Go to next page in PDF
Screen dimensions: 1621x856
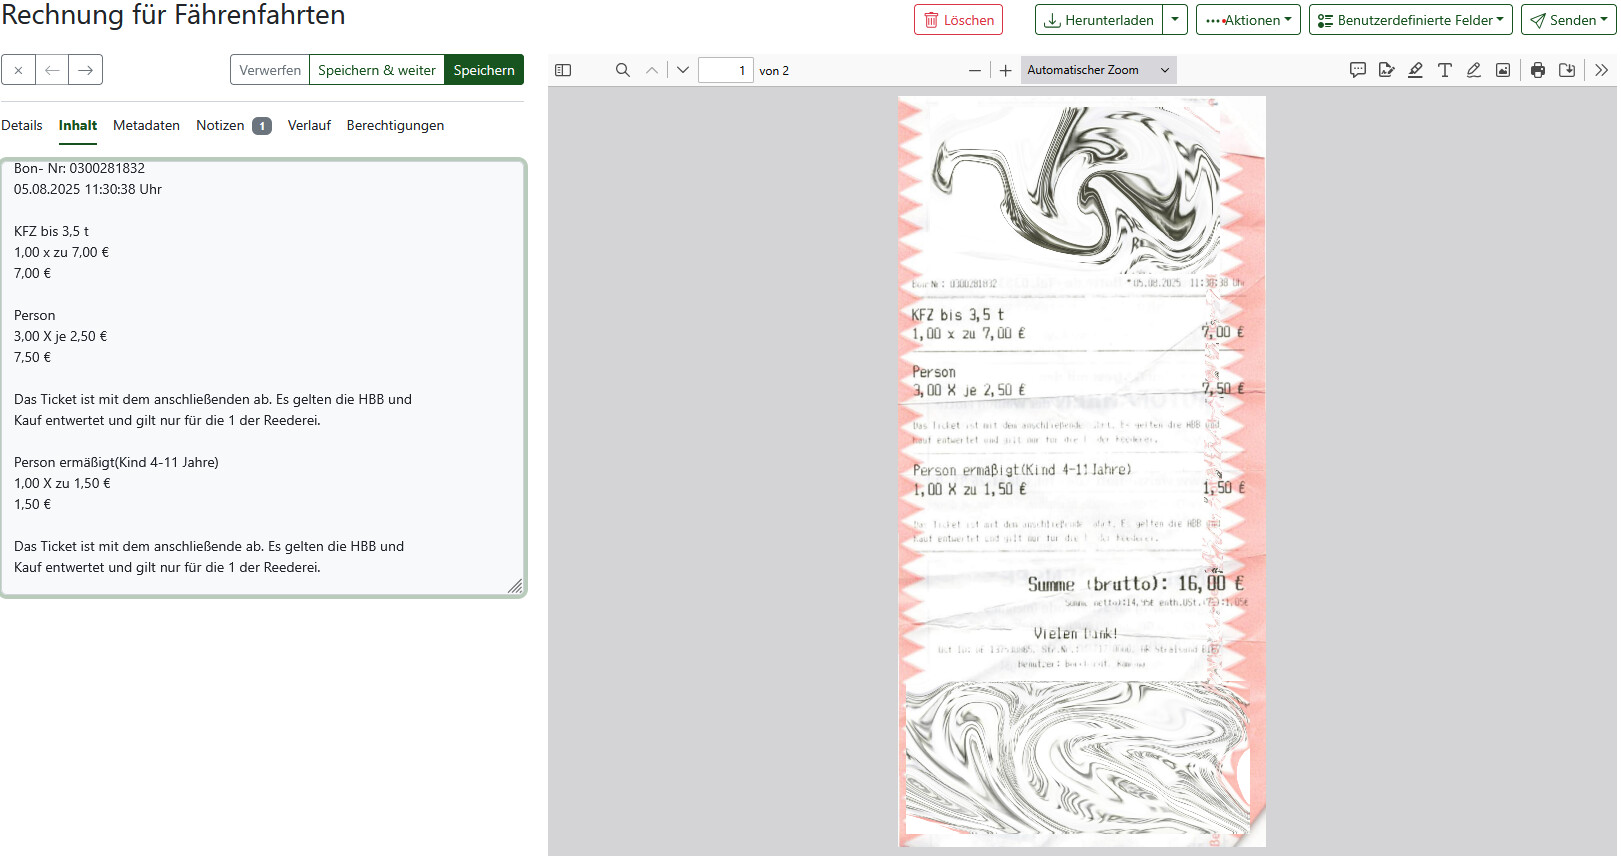point(683,70)
